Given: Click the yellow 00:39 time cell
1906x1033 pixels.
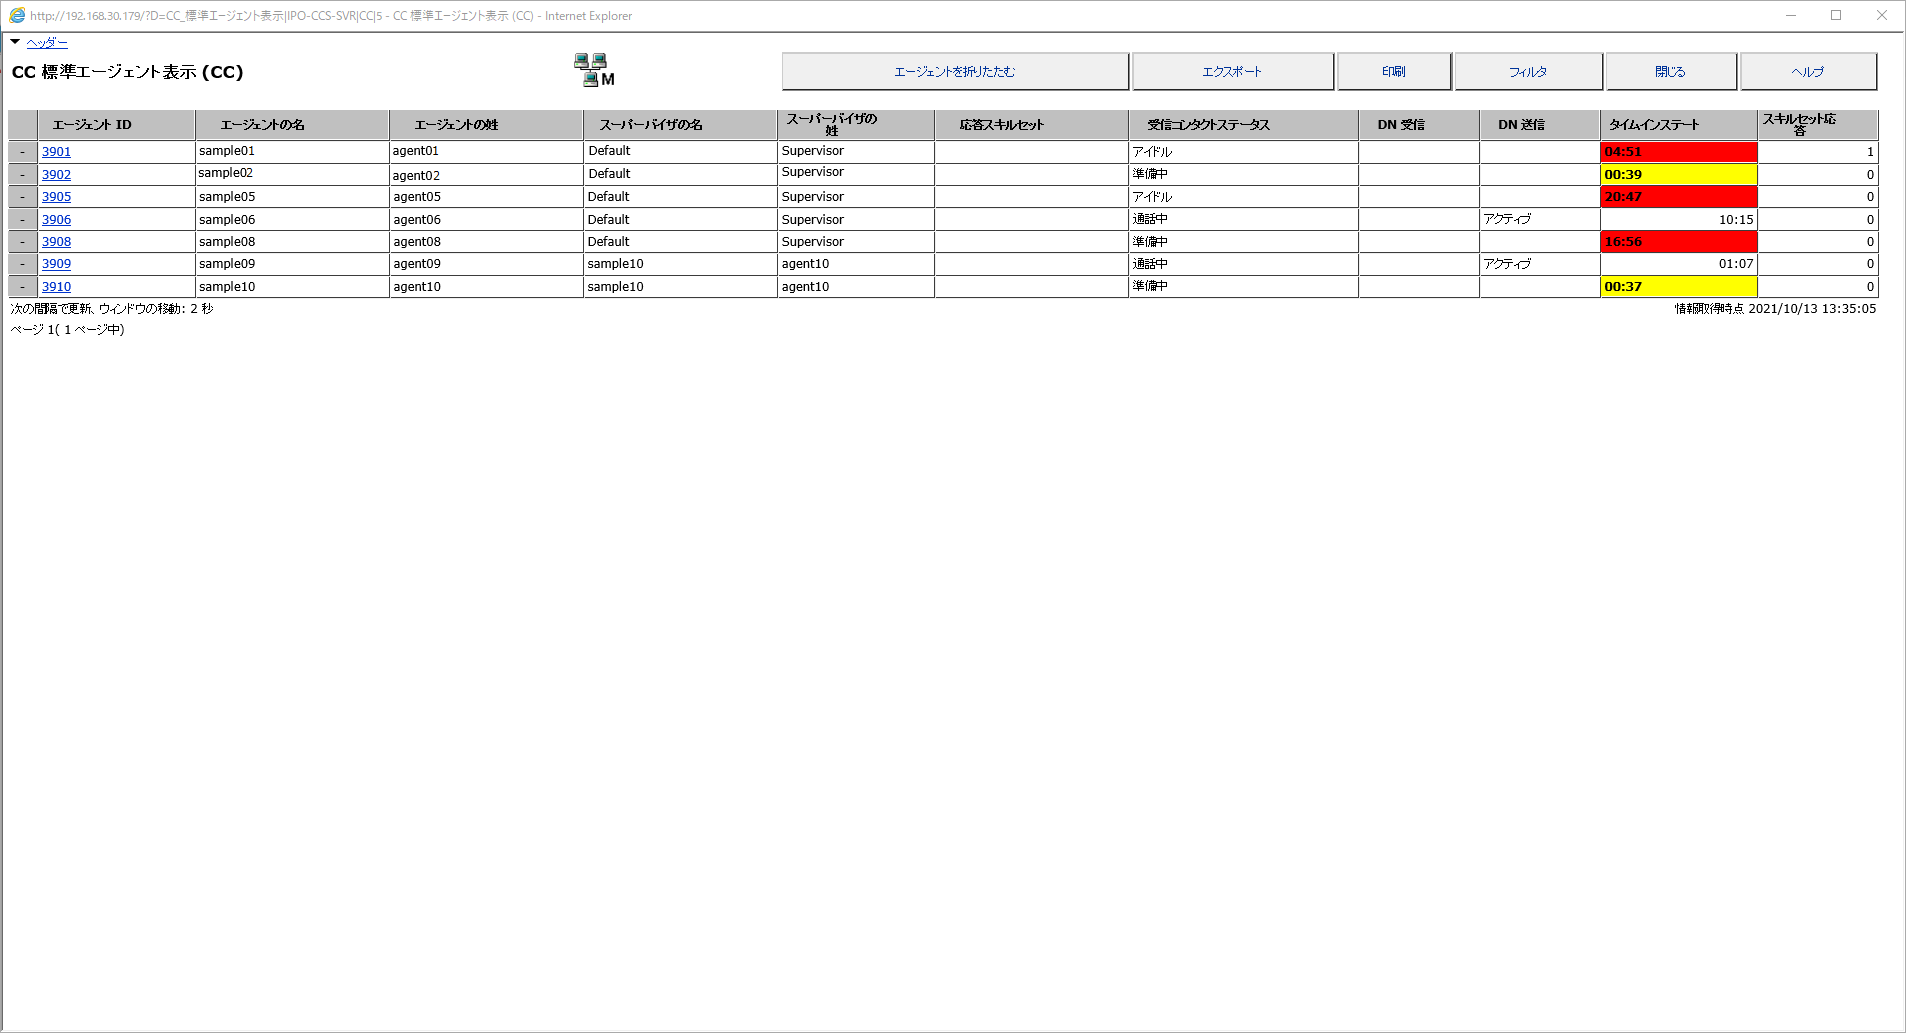Looking at the screenshot, I should [1678, 175].
